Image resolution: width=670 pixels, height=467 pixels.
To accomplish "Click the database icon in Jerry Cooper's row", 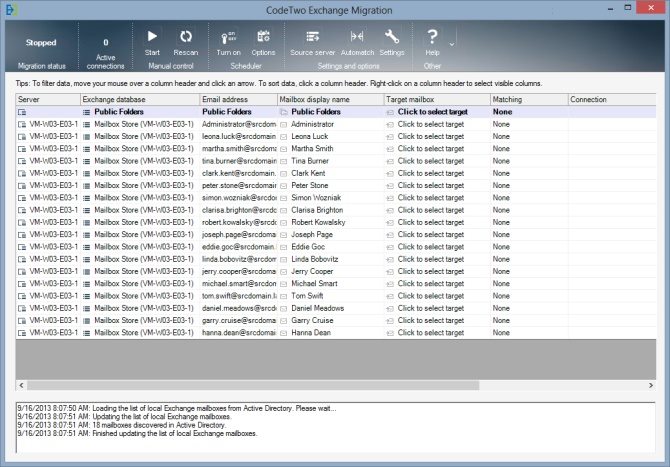I will [x=86, y=272].
